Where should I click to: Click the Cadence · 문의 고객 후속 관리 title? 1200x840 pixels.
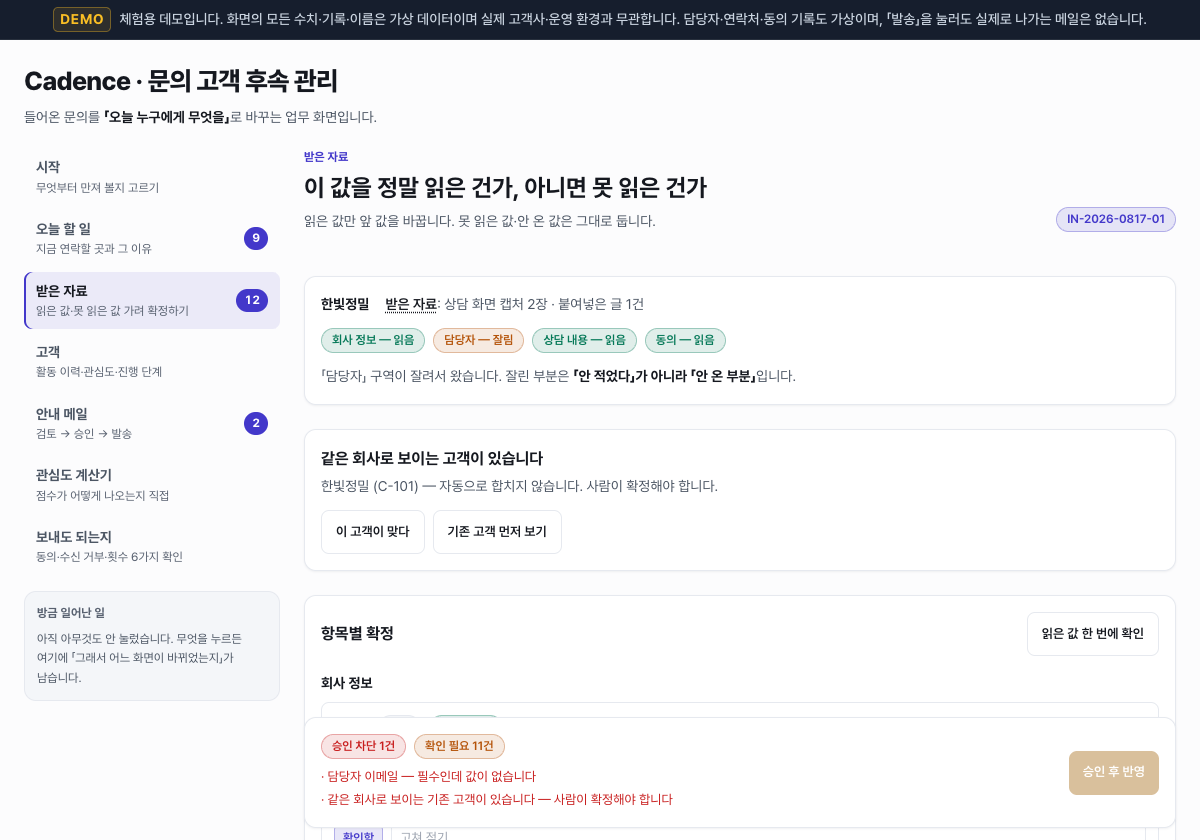pyautogui.click(x=181, y=81)
